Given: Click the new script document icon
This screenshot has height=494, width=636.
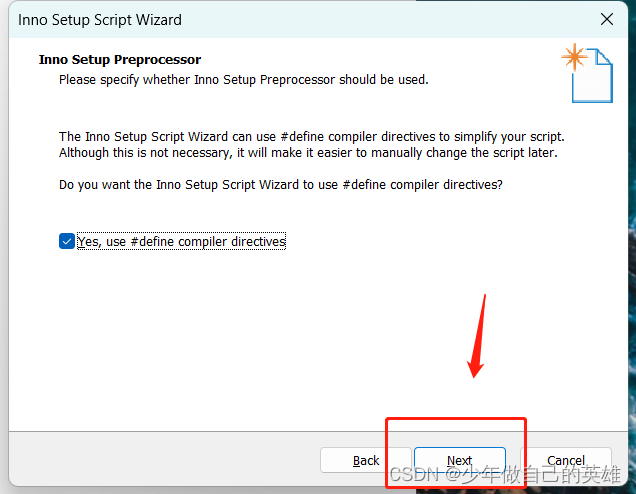Looking at the screenshot, I should coord(587,73).
